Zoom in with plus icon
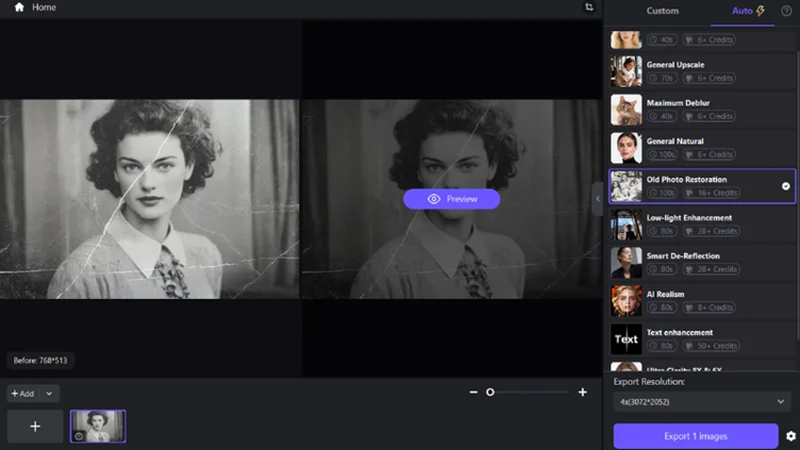This screenshot has width=800, height=450. (x=583, y=392)
